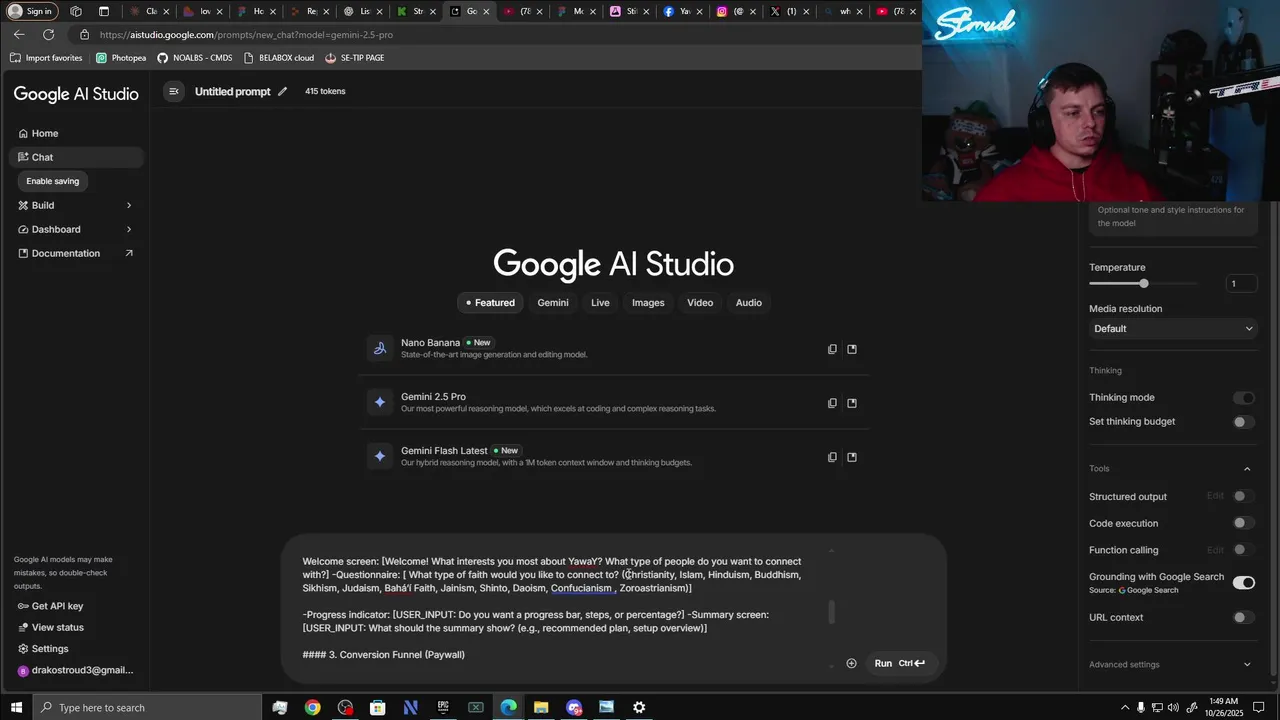This screenshot has width=1280, height=720.
Task: Open Gemini Flash Latest details icon
Action: click(x=852, y=457)
